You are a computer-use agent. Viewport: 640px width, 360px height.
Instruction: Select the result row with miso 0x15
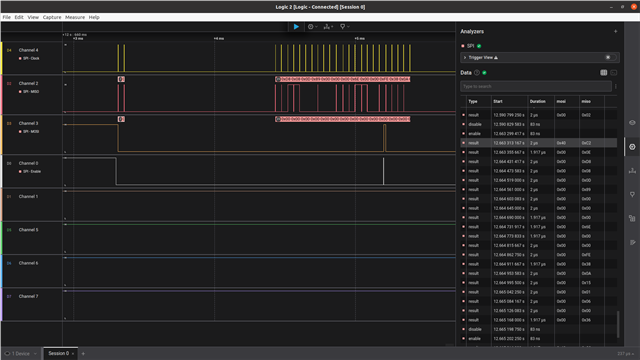(x=539, y=282)
